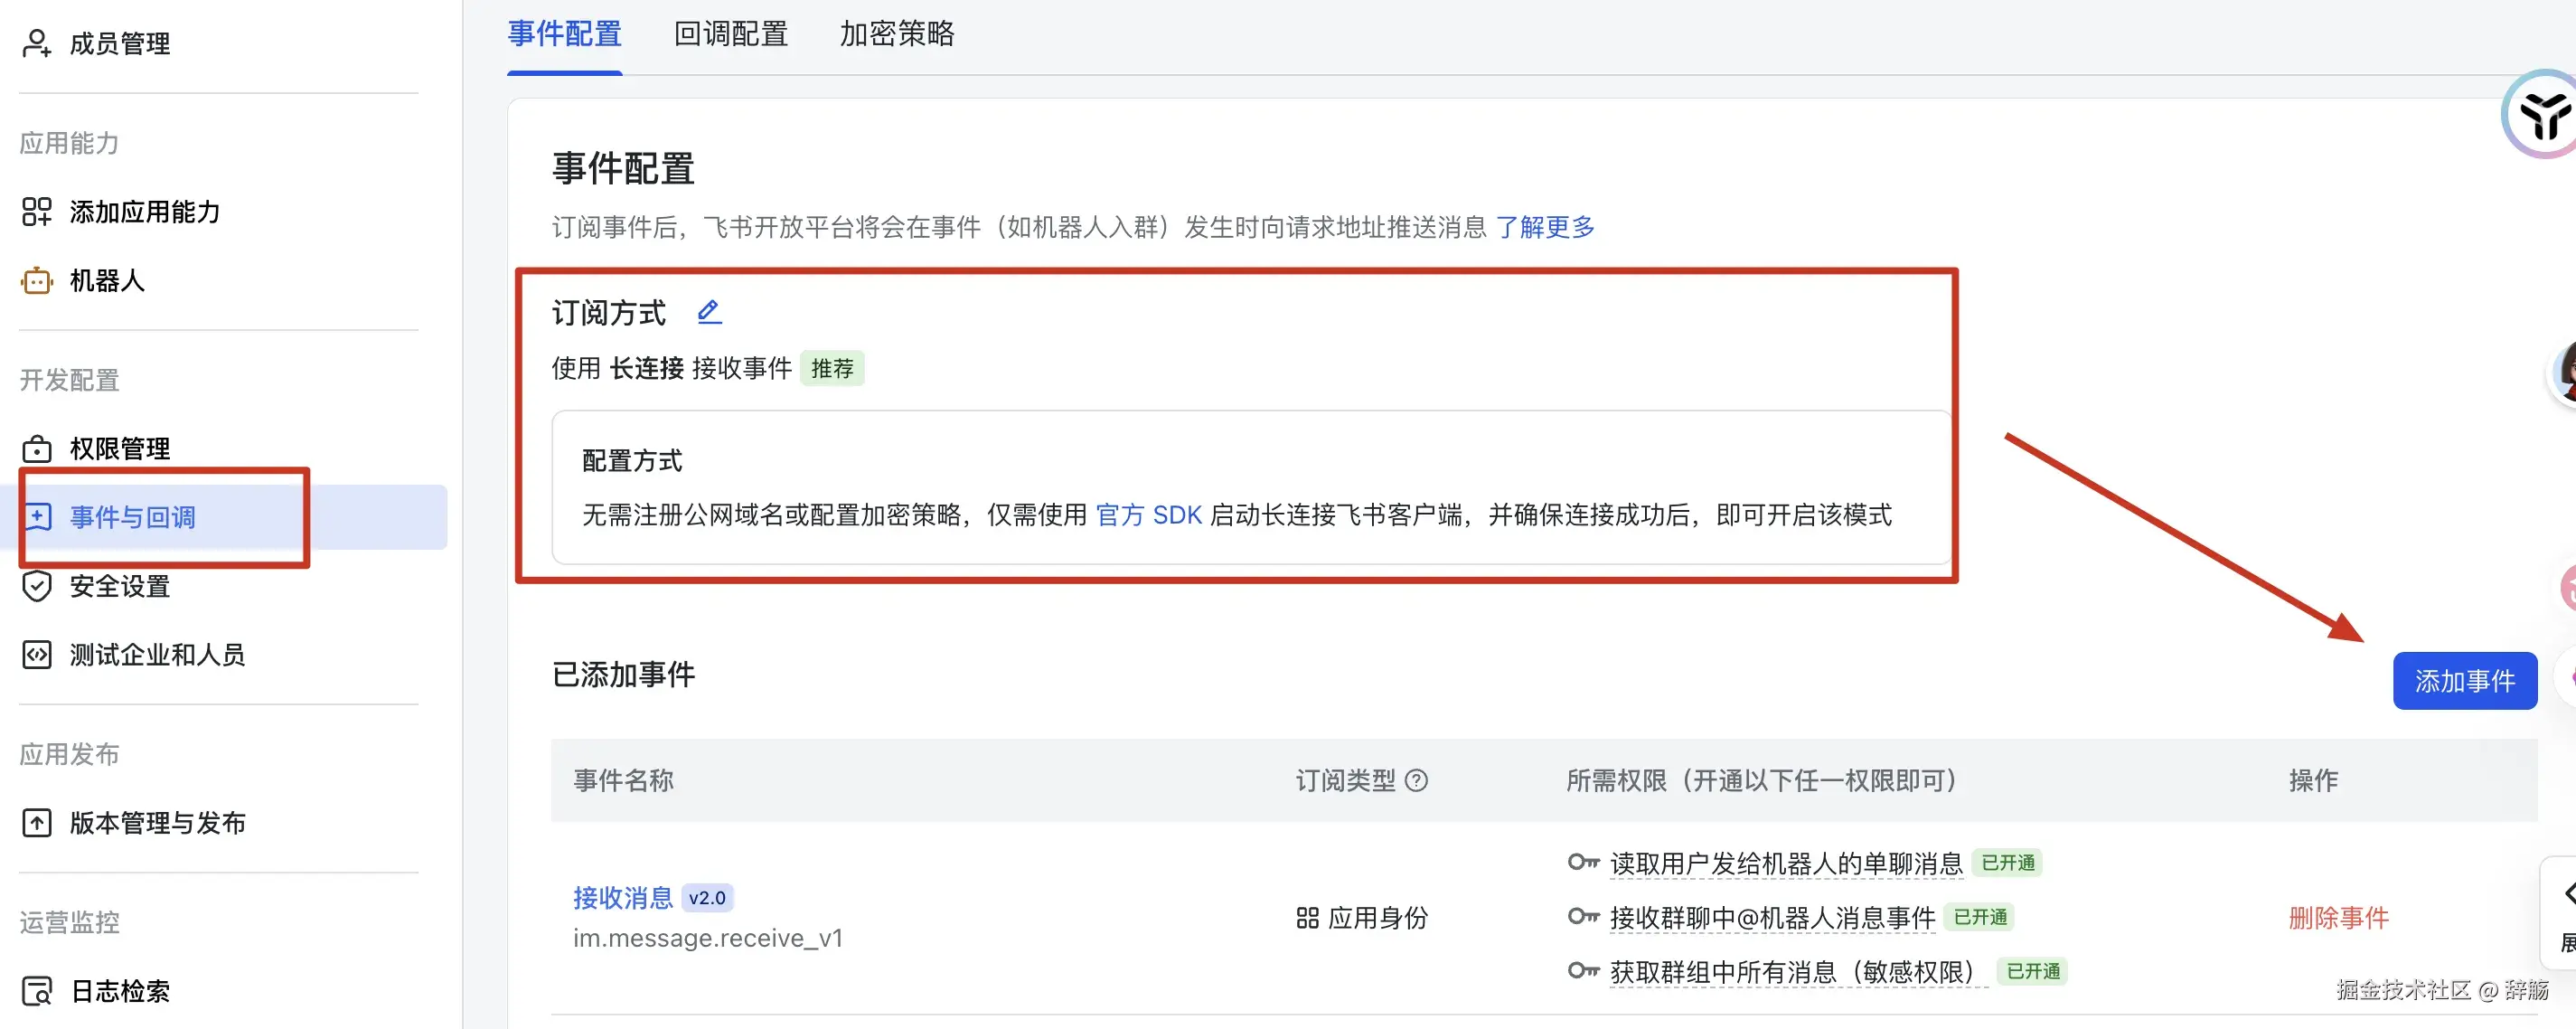Click the 安全设置 shield icon
The image size is (2576, 1029).
point(36,586)
